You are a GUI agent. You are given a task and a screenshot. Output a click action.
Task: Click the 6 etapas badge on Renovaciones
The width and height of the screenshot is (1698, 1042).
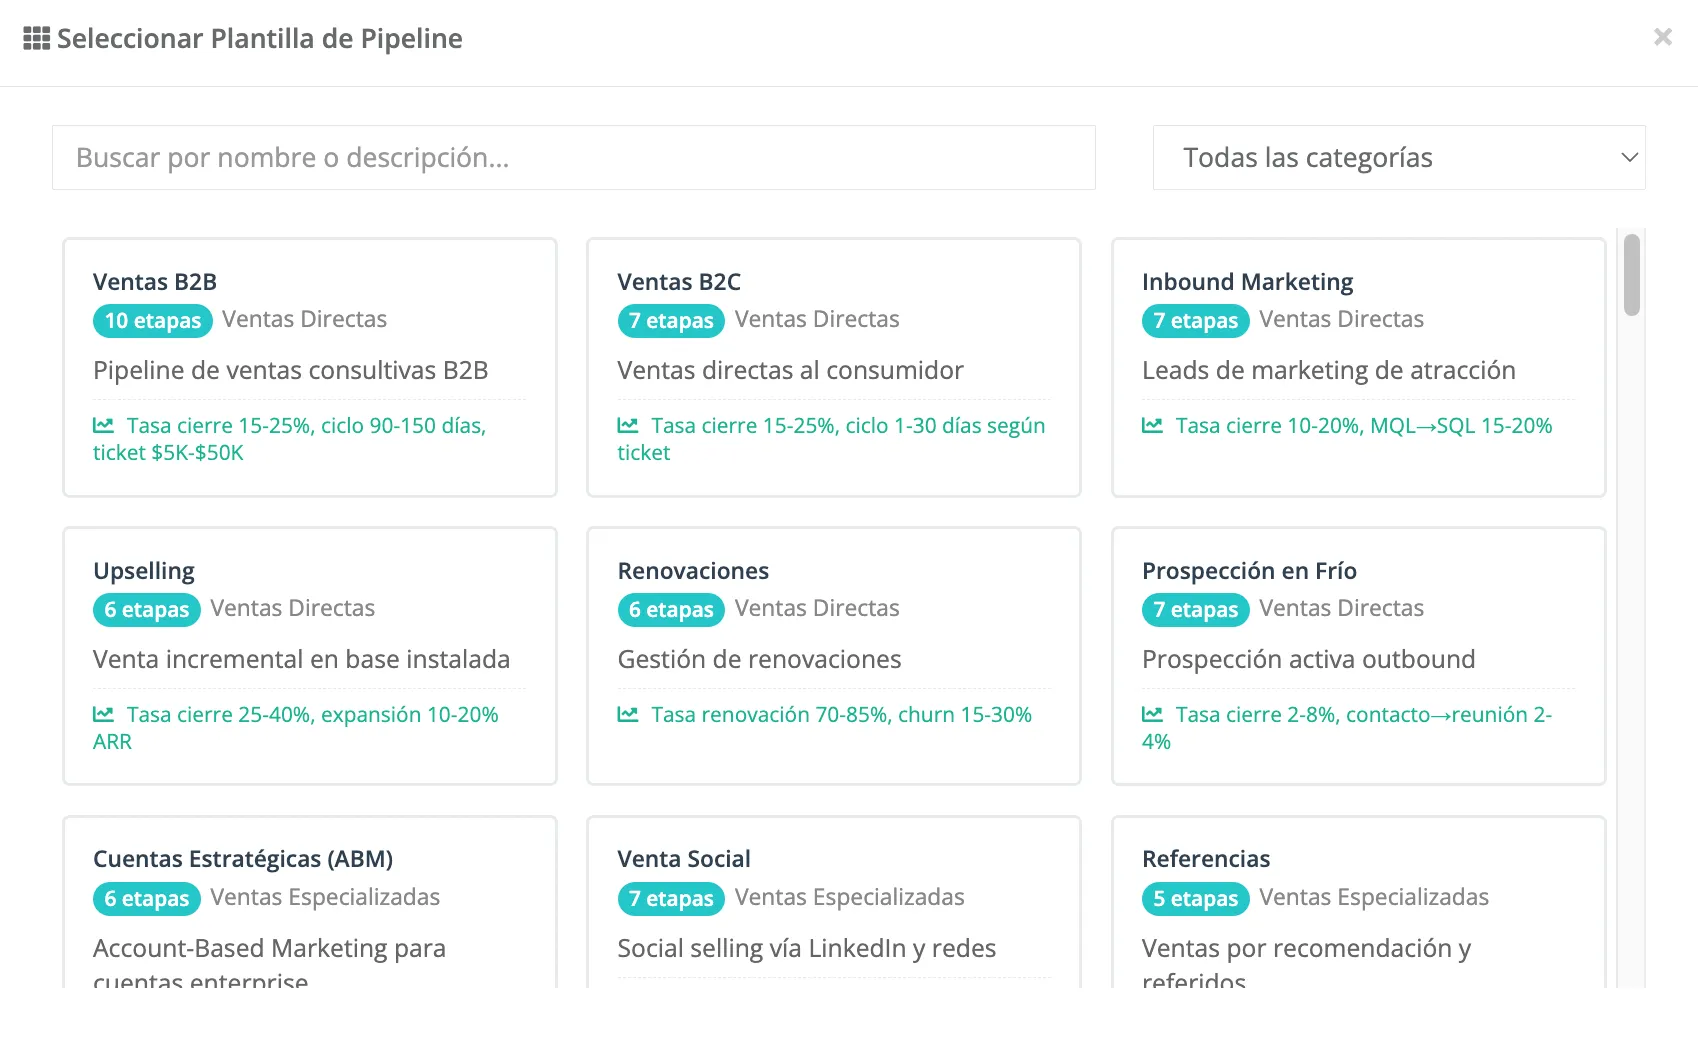pos(671,610)
